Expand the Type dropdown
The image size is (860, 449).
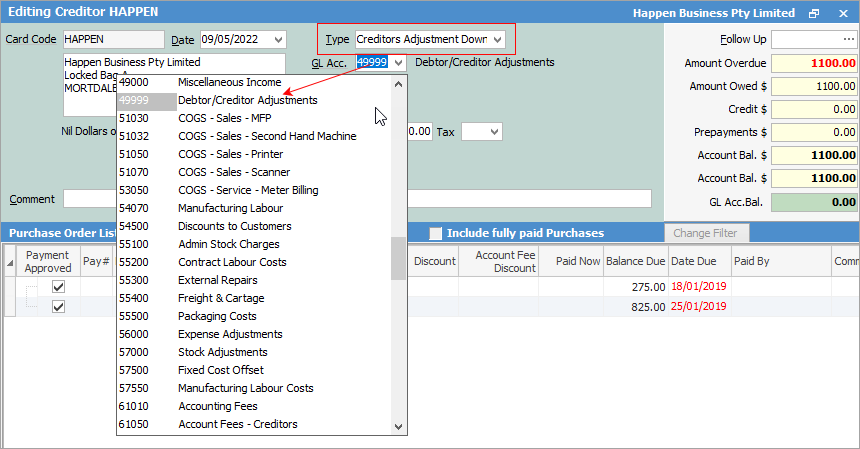(x=497, y=40)
